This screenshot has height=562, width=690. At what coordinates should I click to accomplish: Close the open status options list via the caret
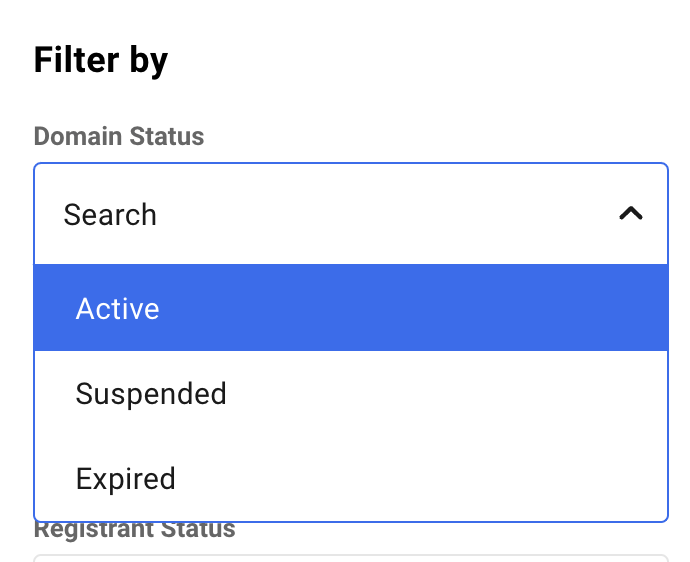tap(631, 213)
